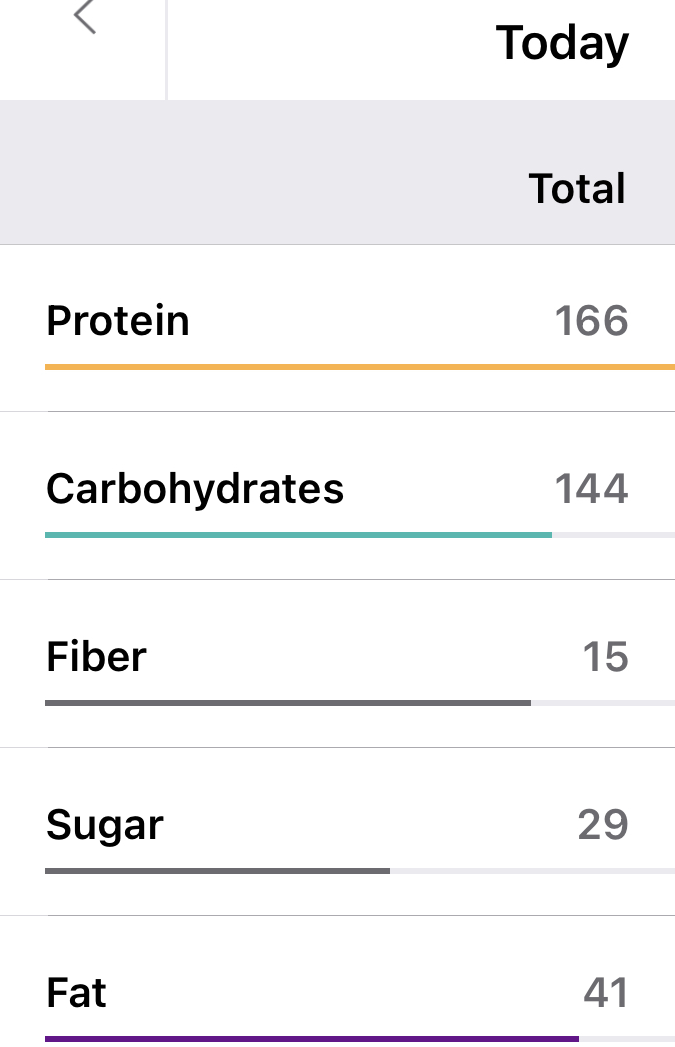Tap the Carbohydrates total value 144
This screenshot has width=675, height=1047.
coord(591,489)
